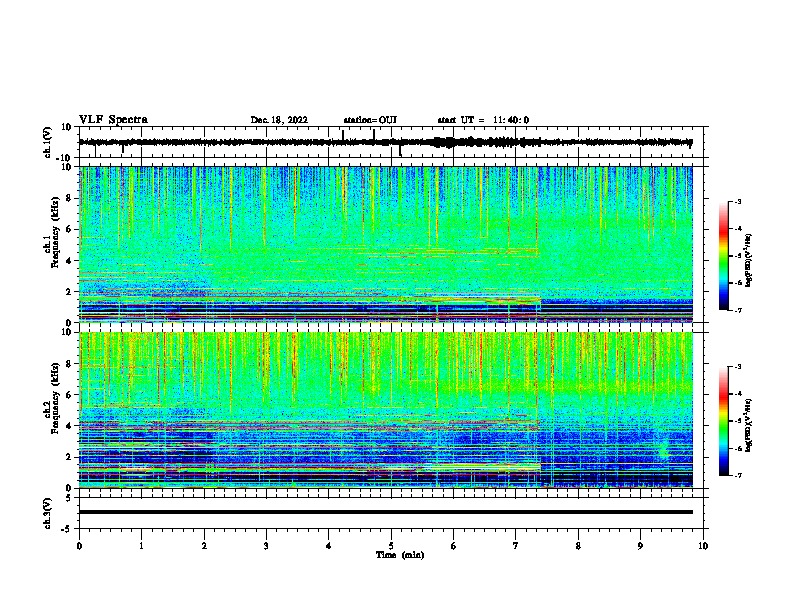Screen dimensions: 792x612
Task: Click the ch.1(V) waveform trace panel
Action: tap(393, 142)
